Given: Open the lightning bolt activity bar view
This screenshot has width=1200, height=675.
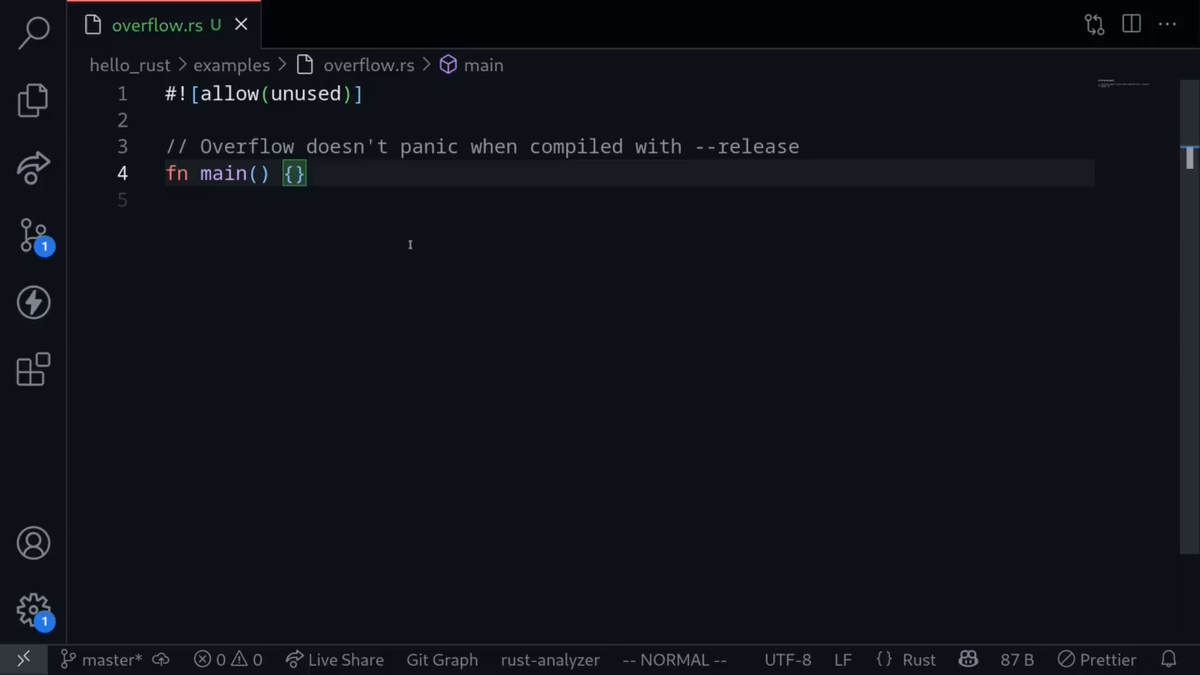Looking at the screenshot, I should (33, 302).
